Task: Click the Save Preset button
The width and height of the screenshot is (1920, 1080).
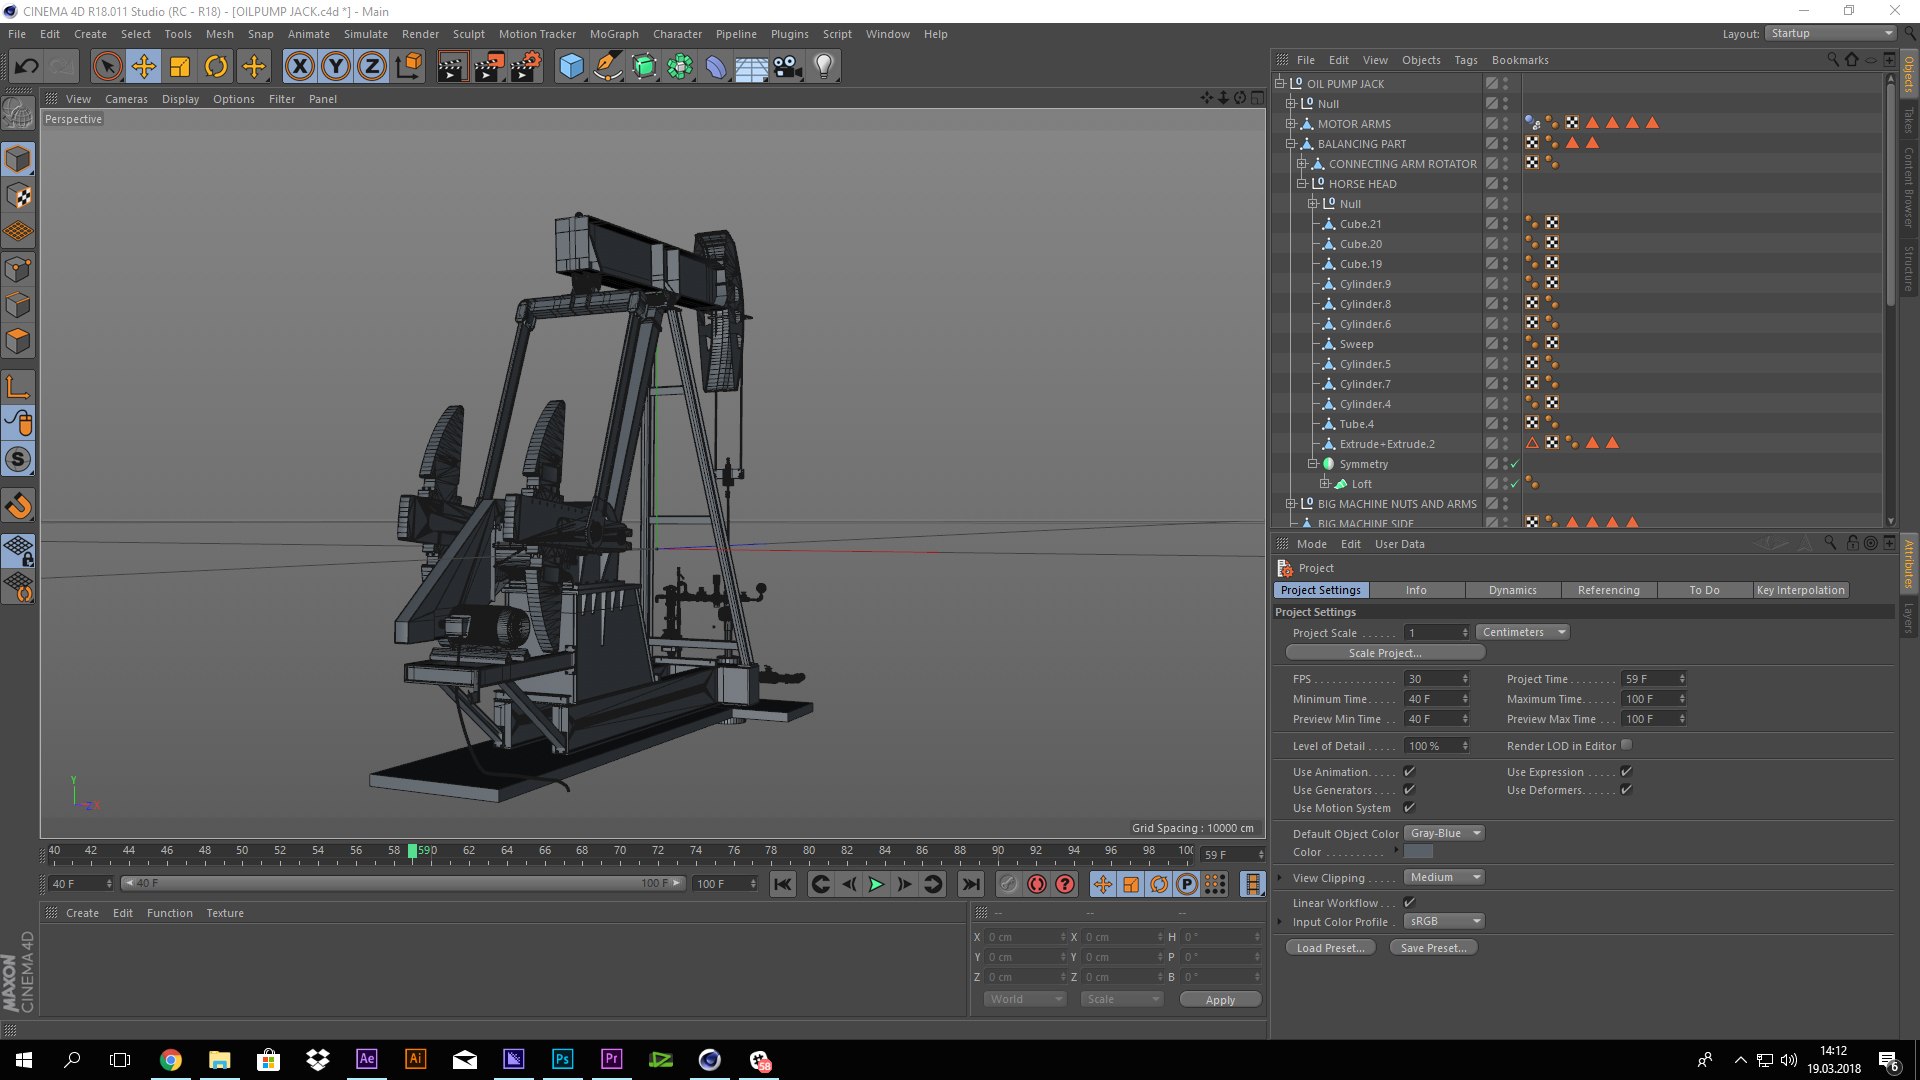Action: [x=1433, y=948]
